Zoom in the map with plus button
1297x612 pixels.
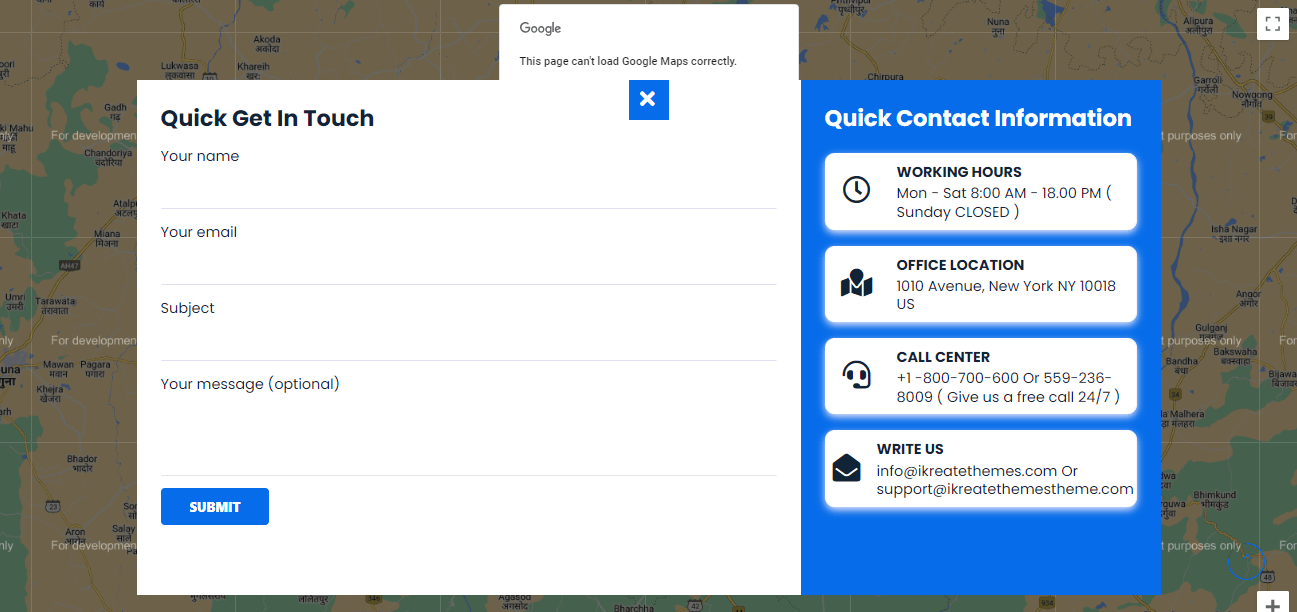click(x=1272, y=604)
